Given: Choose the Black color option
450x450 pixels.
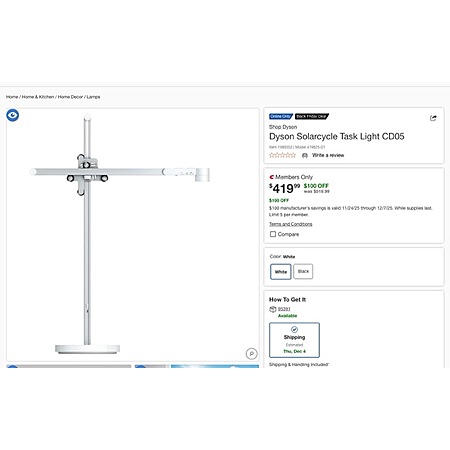Looking at the screenshot, I should (x=303, y=271).
